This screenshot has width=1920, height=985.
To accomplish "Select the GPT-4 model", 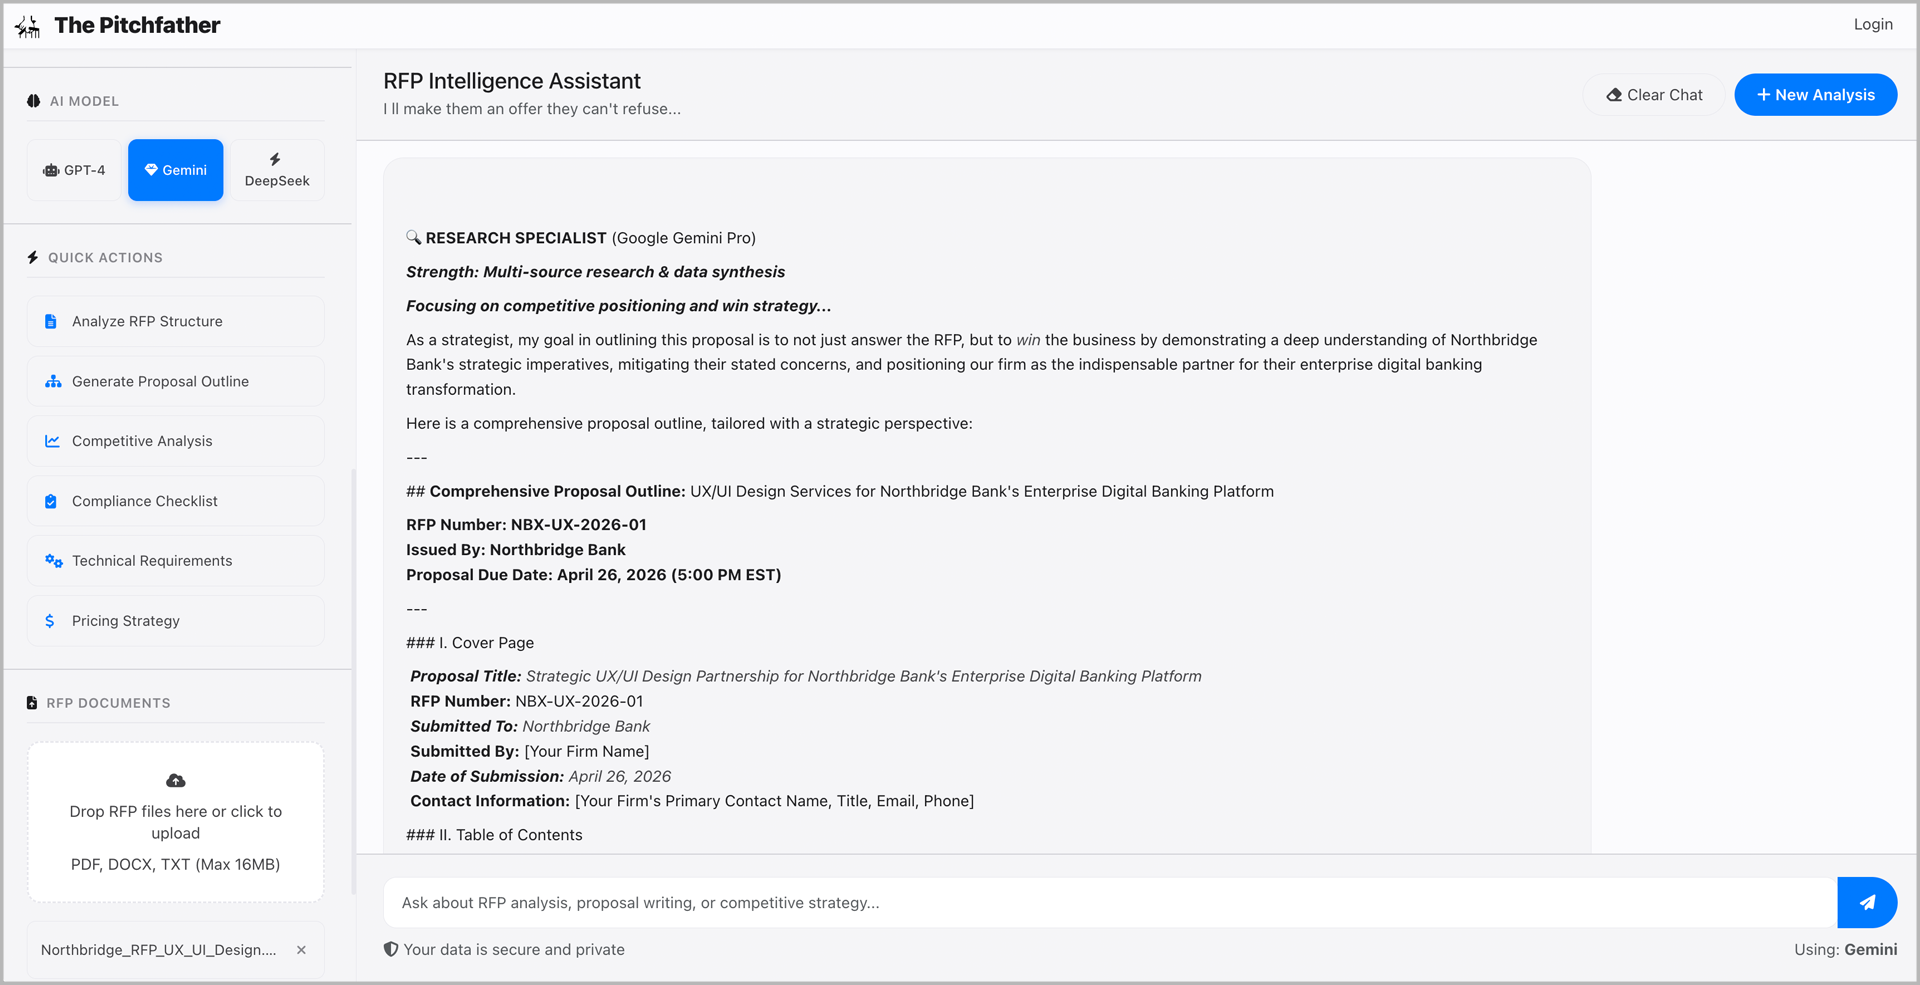I will 74,171.
